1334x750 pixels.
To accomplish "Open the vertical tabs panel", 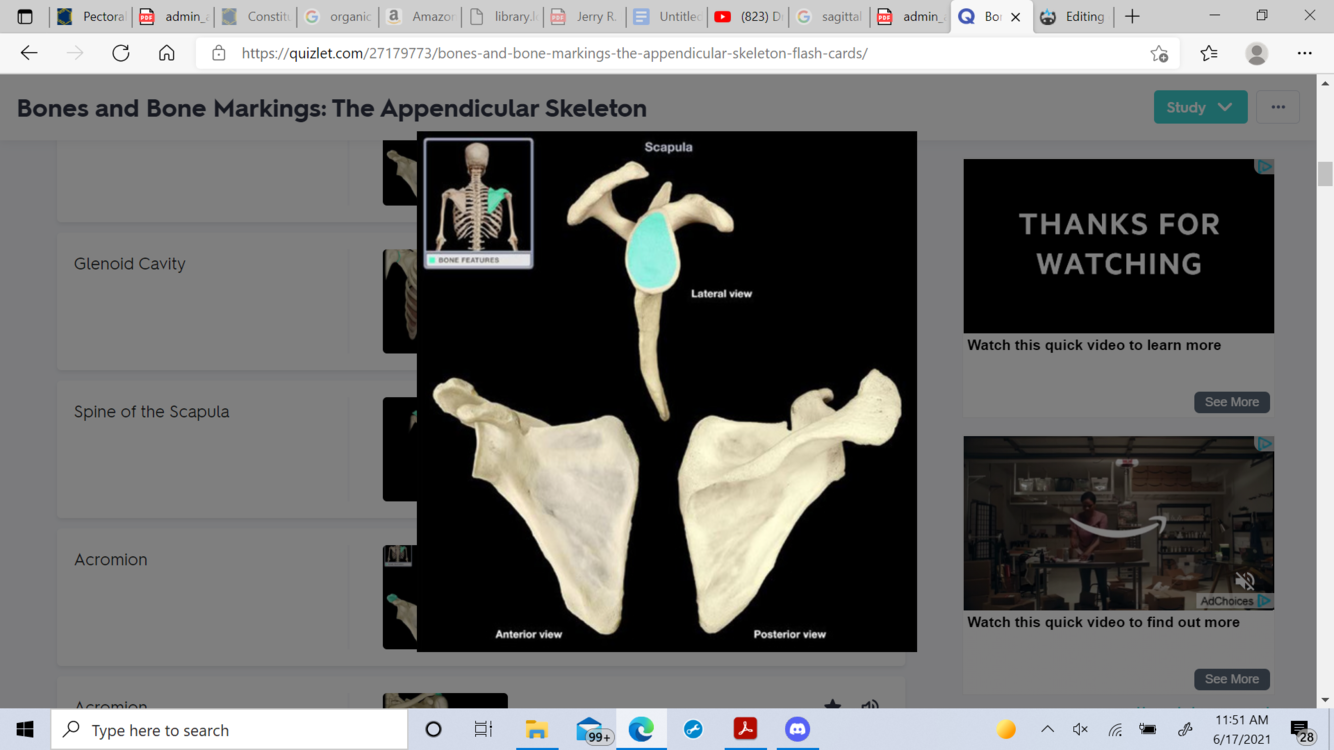I will (25, 16).
